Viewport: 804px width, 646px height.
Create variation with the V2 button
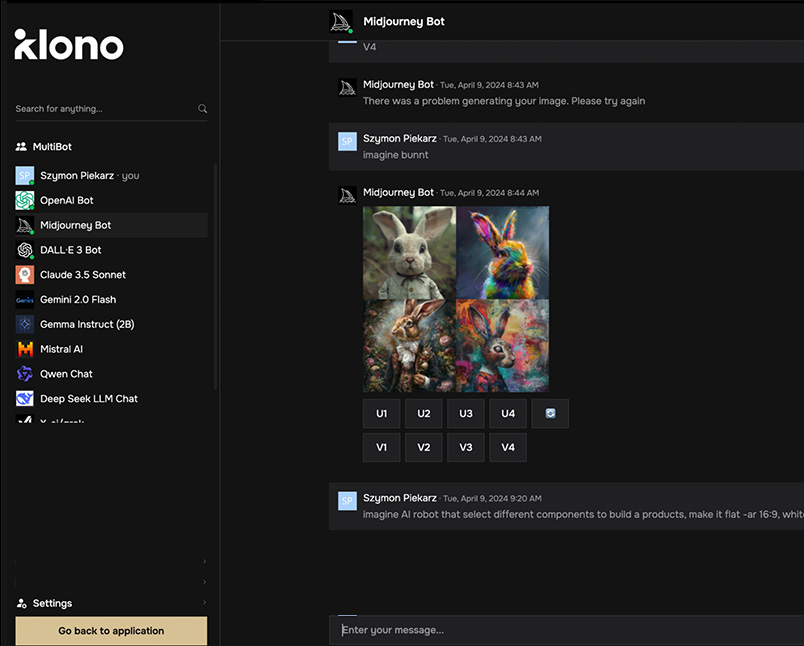[x=424, y=447]
